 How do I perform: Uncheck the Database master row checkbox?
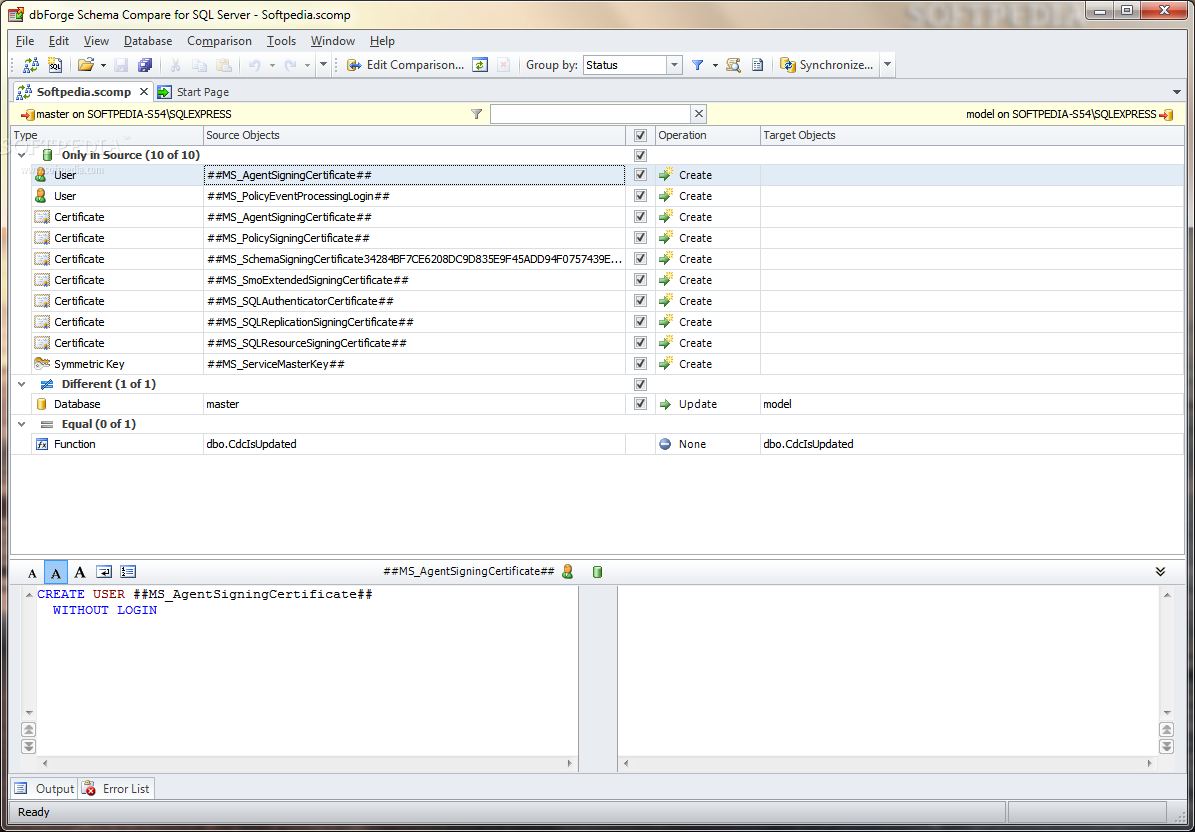[640, 404]
